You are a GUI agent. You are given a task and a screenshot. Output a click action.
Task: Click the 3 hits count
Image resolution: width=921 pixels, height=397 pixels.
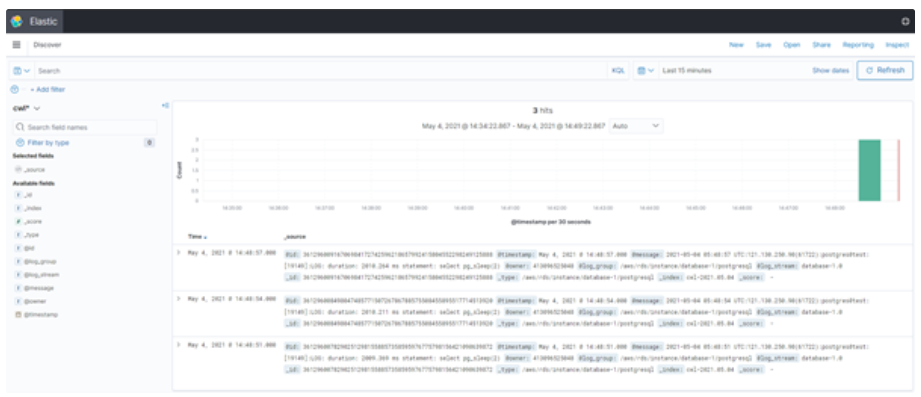(542, 110)
